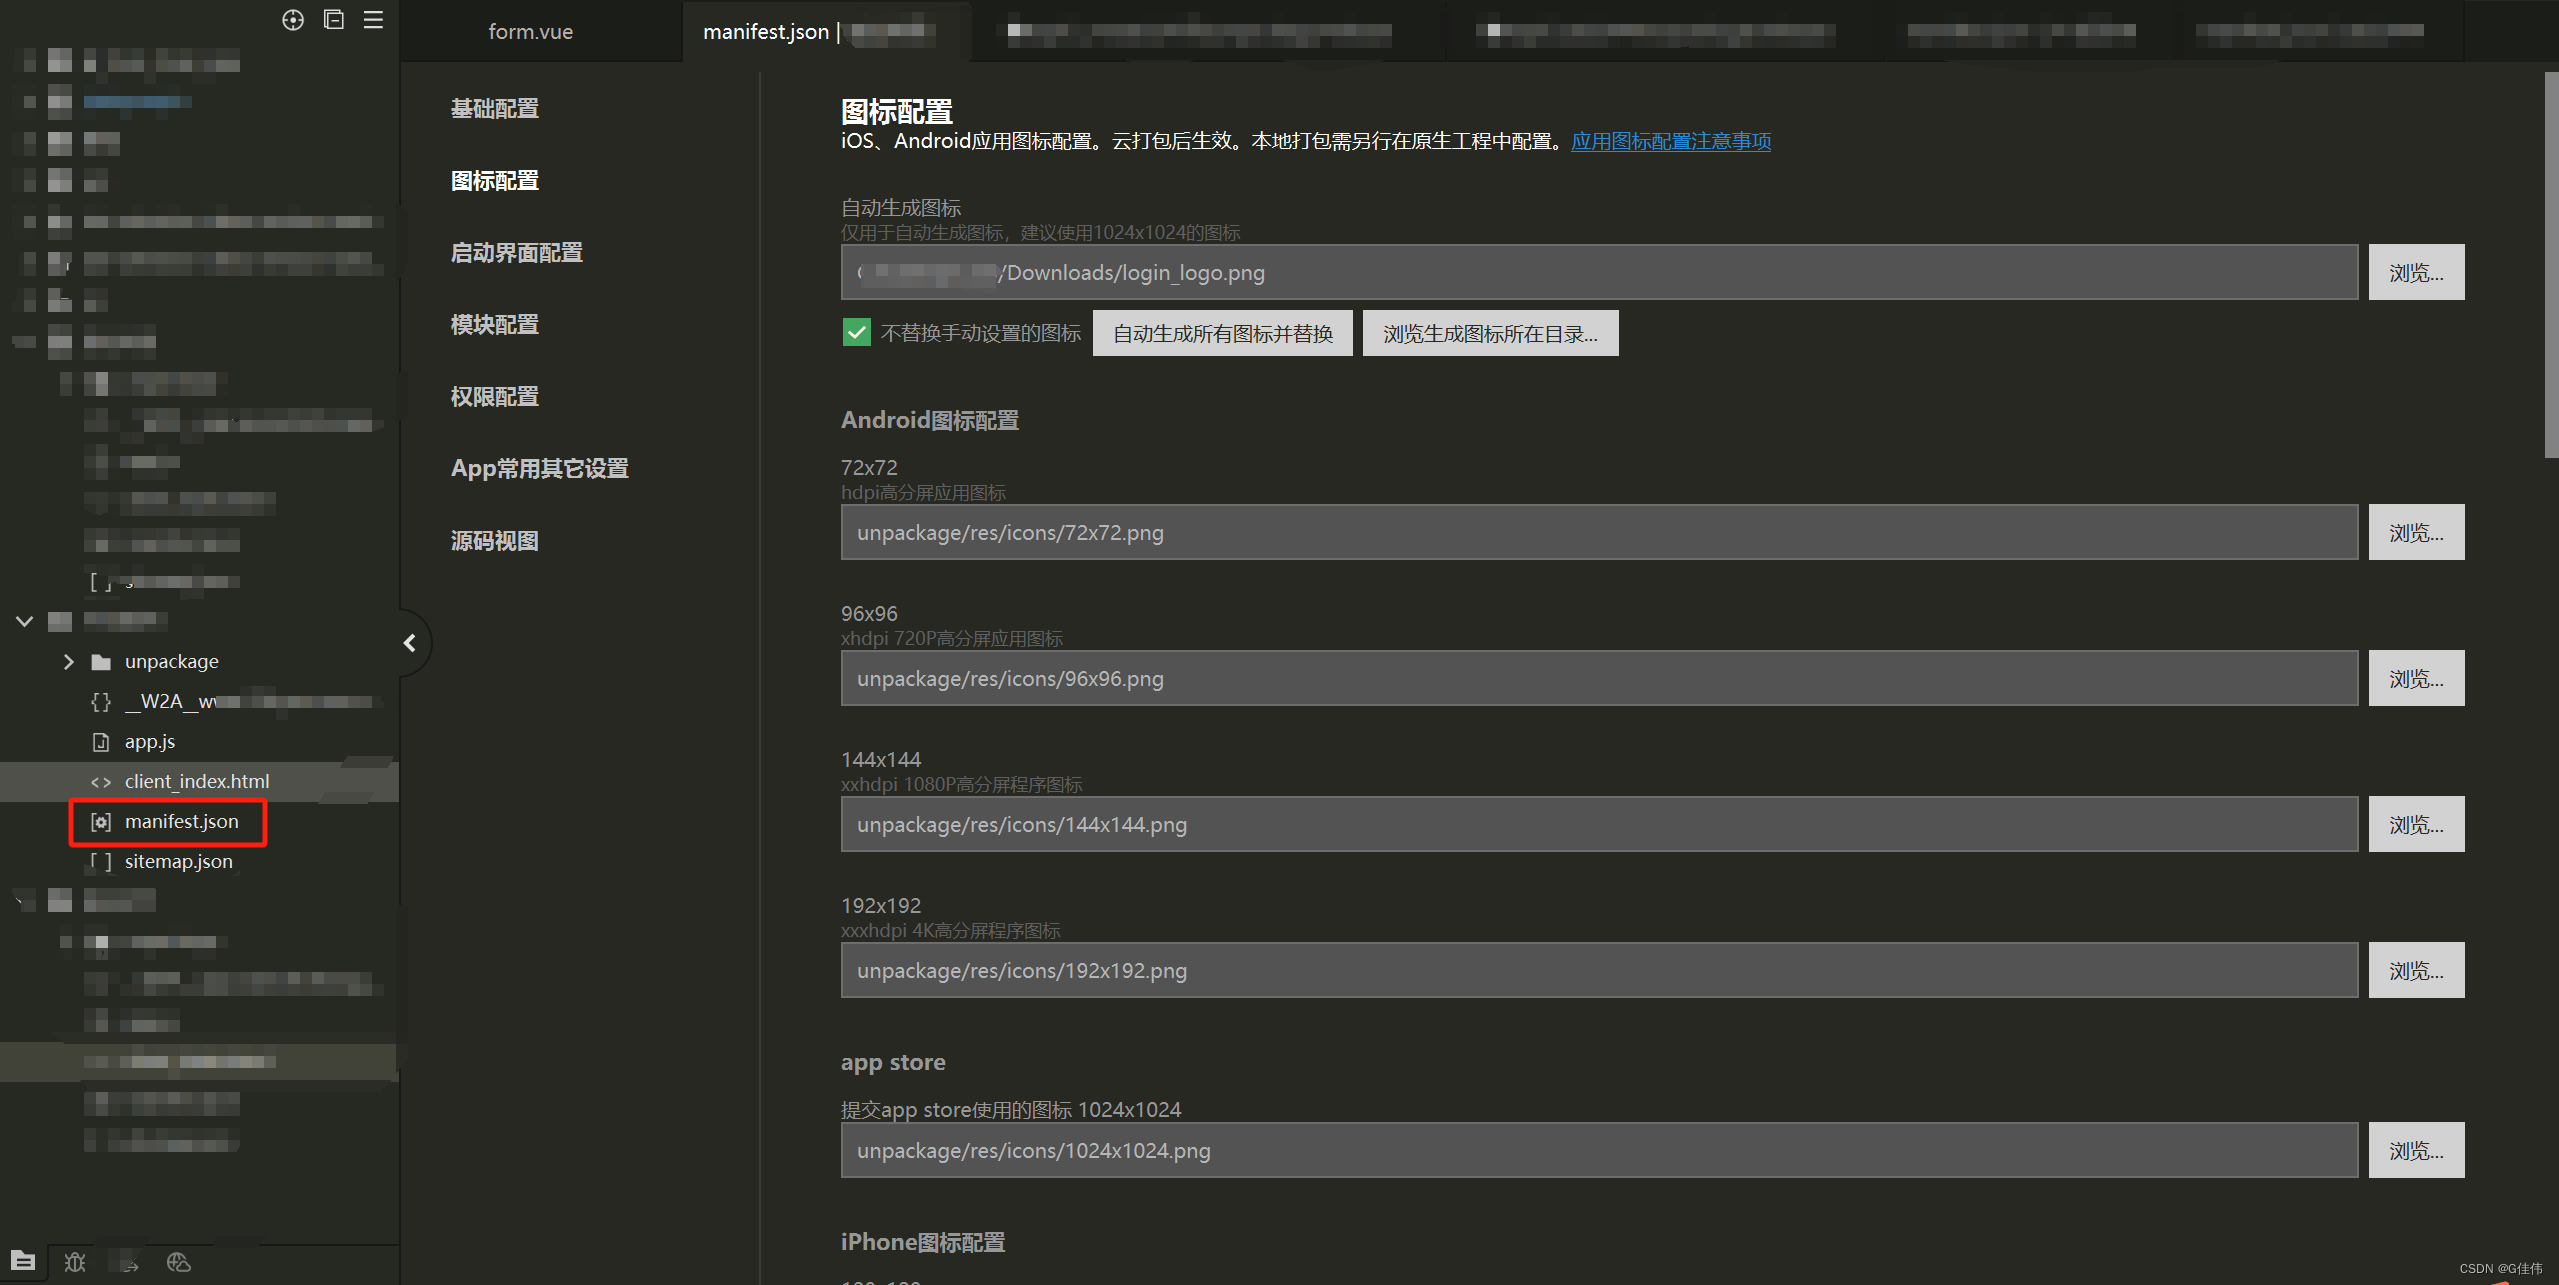Select the project file explorer icon
This screenshot has width=2559, height=1285.
pyautogui.click(x=23, y=1261)
